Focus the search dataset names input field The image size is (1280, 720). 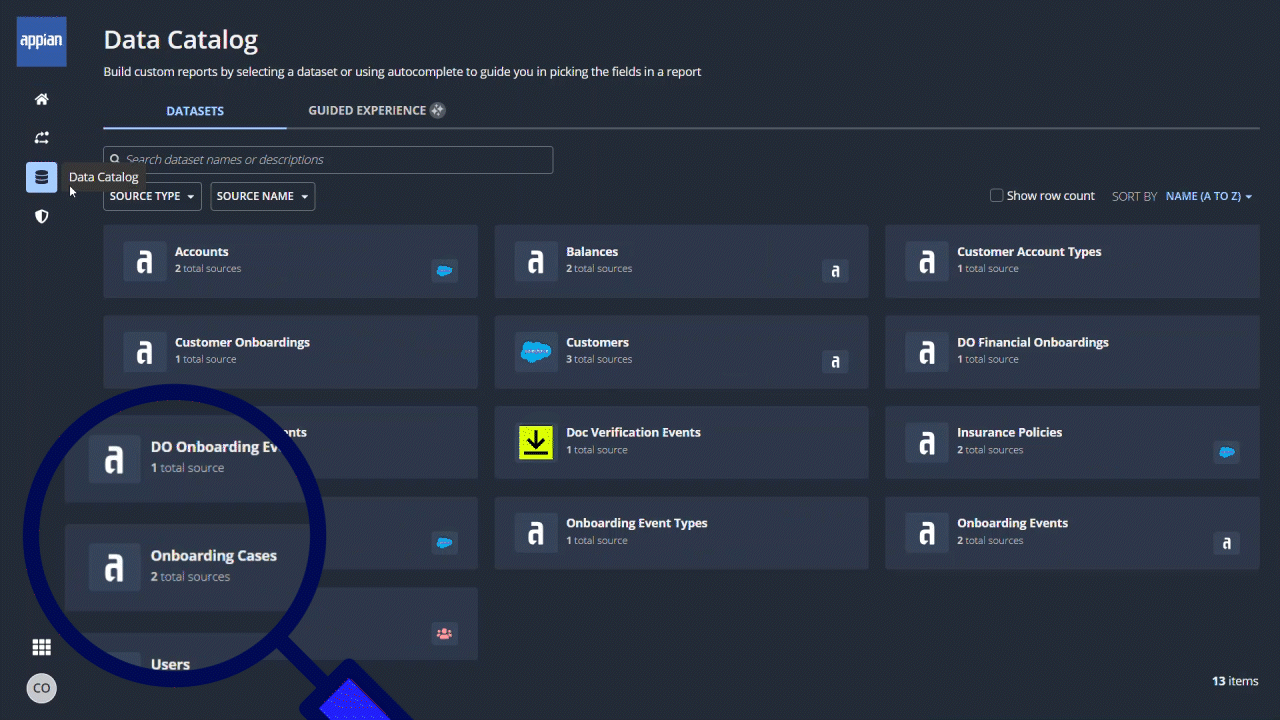point(328,159)
